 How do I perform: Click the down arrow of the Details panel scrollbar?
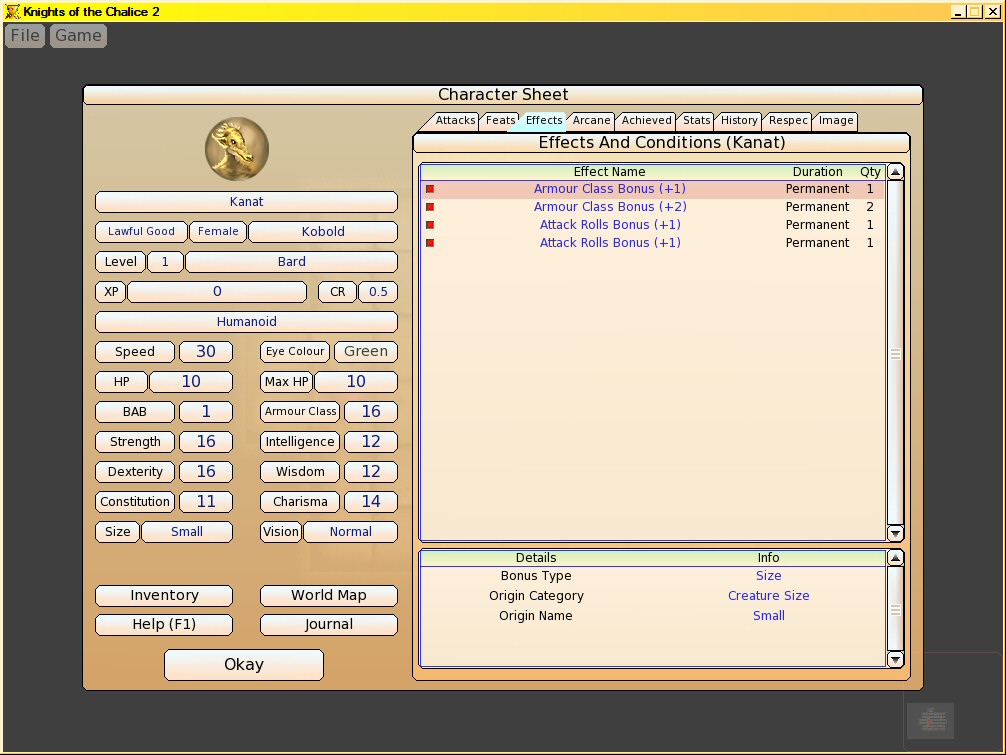point(895,659)
